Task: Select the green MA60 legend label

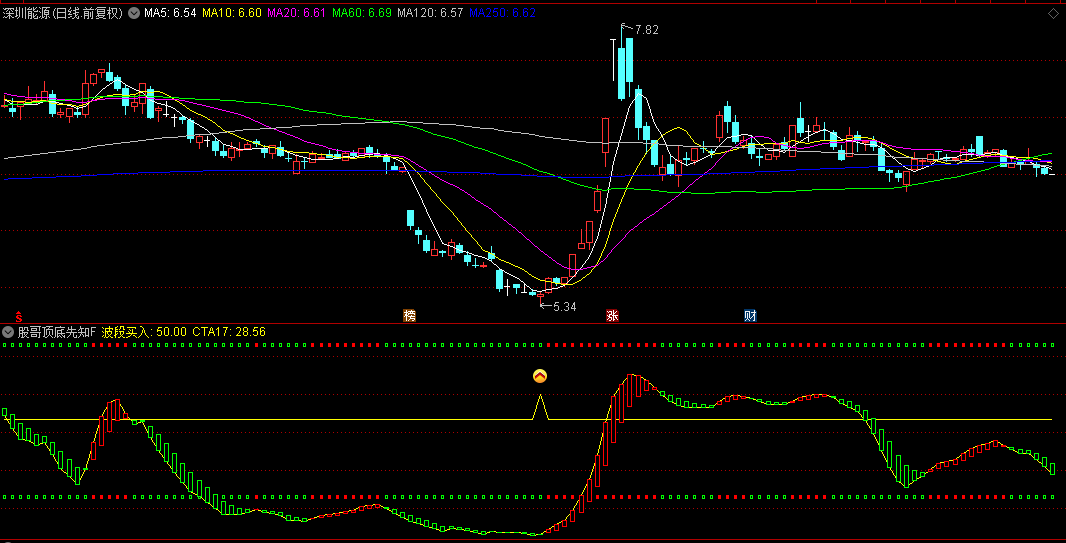Action: pos(361,13)
